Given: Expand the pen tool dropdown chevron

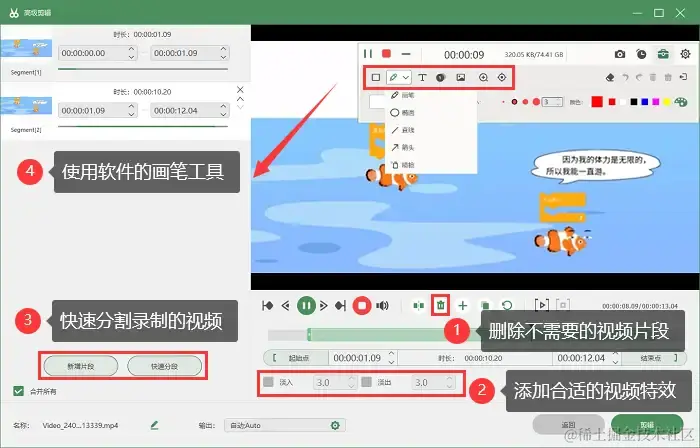Looking at the screenshot, I should [405, 78].
